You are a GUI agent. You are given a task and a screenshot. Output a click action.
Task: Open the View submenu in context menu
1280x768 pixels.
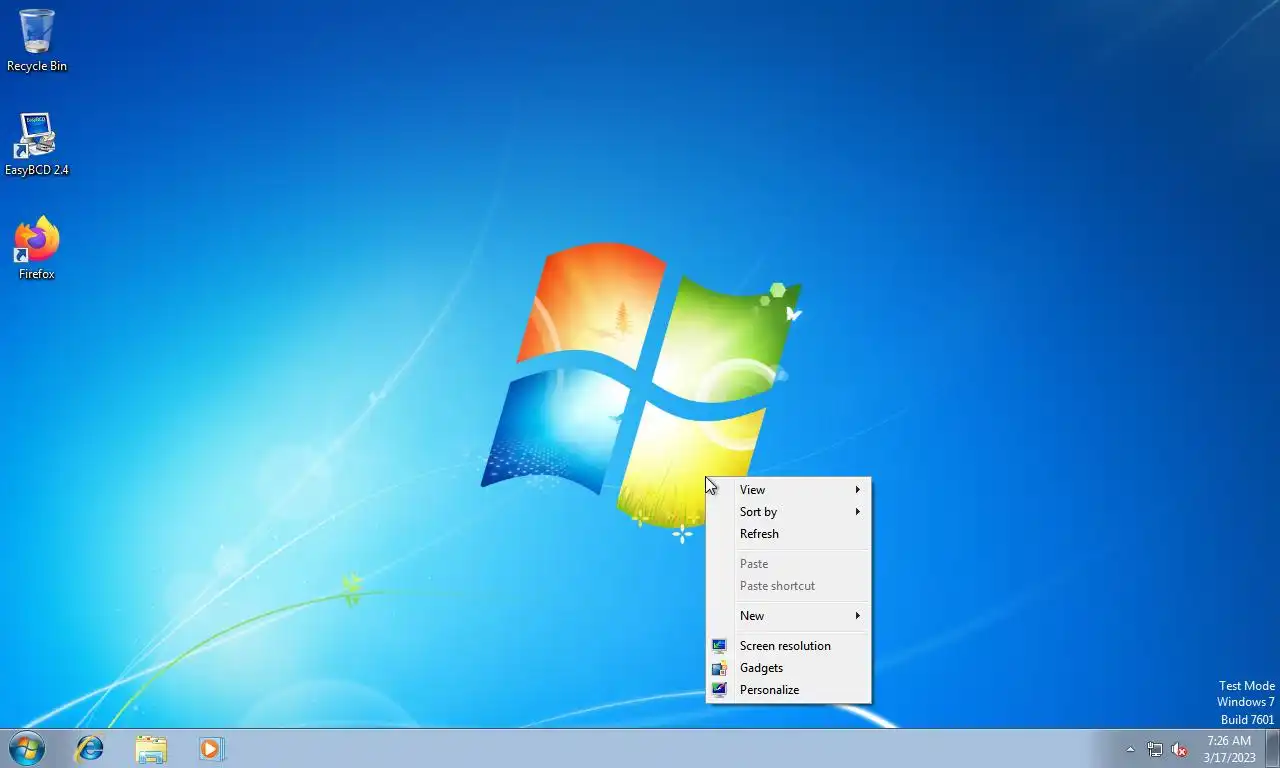[788, 490]
